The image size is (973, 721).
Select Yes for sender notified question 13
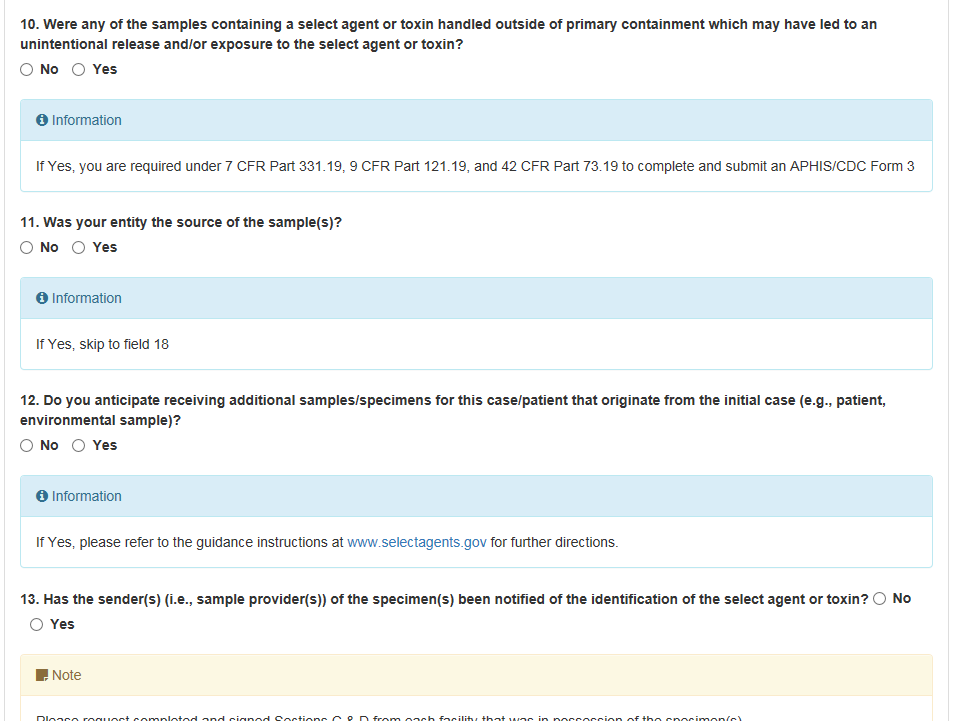coord(37,624)
